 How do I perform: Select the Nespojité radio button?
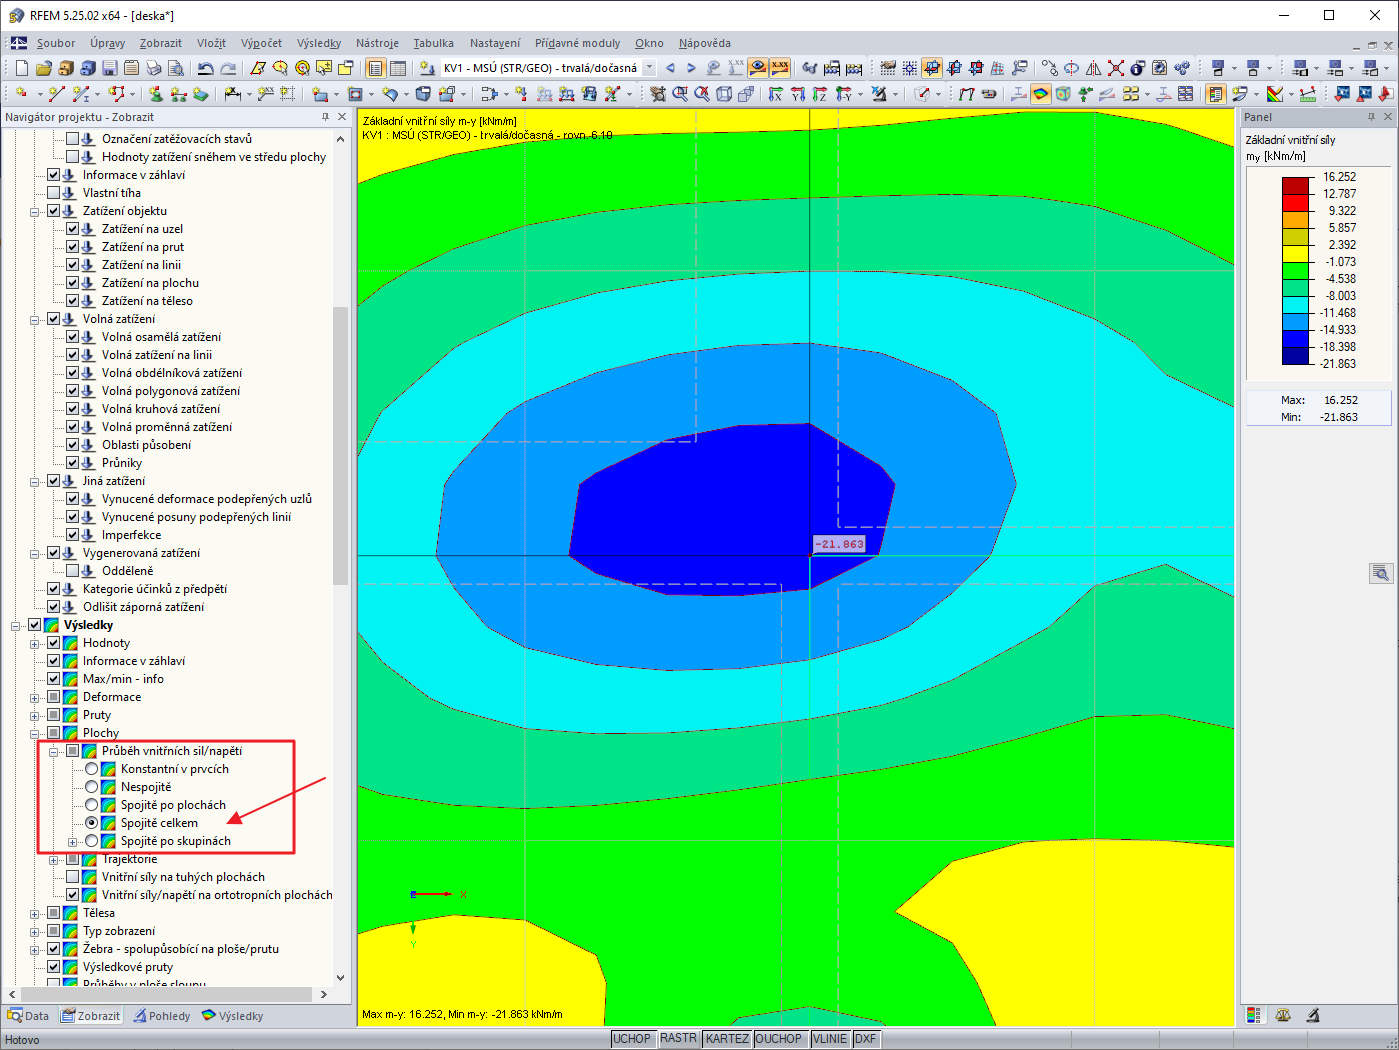pyautogui.click(x=92, y=787)
